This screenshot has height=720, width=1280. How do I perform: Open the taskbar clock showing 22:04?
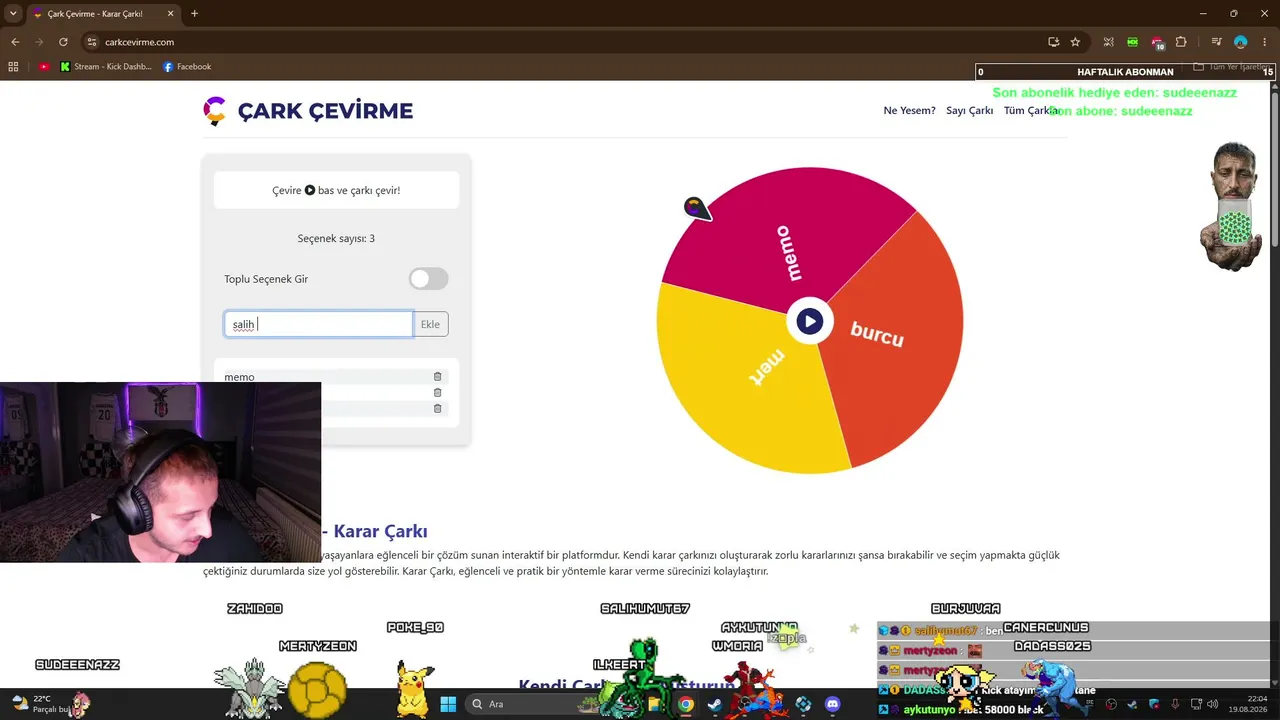coord(1247,704)
